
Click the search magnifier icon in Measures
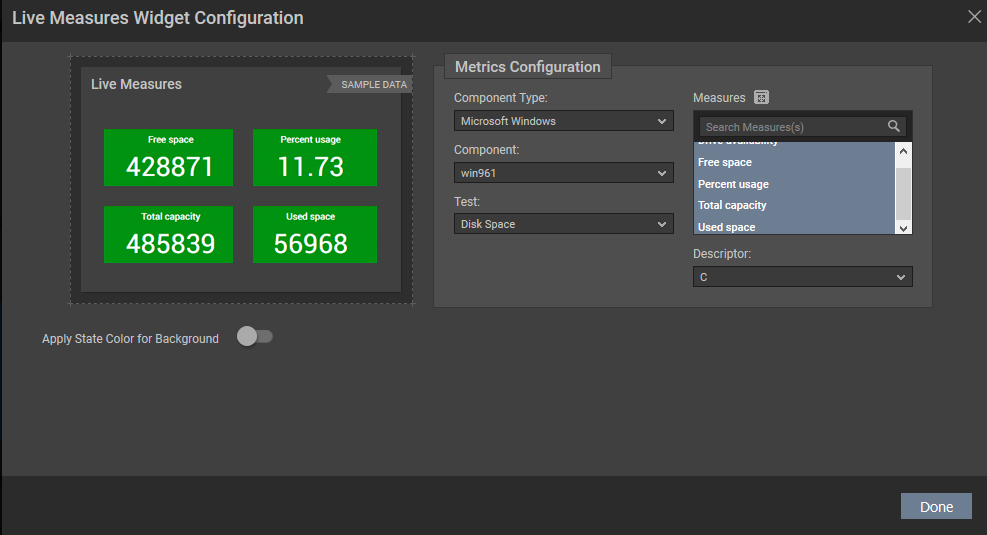(893, 127)
